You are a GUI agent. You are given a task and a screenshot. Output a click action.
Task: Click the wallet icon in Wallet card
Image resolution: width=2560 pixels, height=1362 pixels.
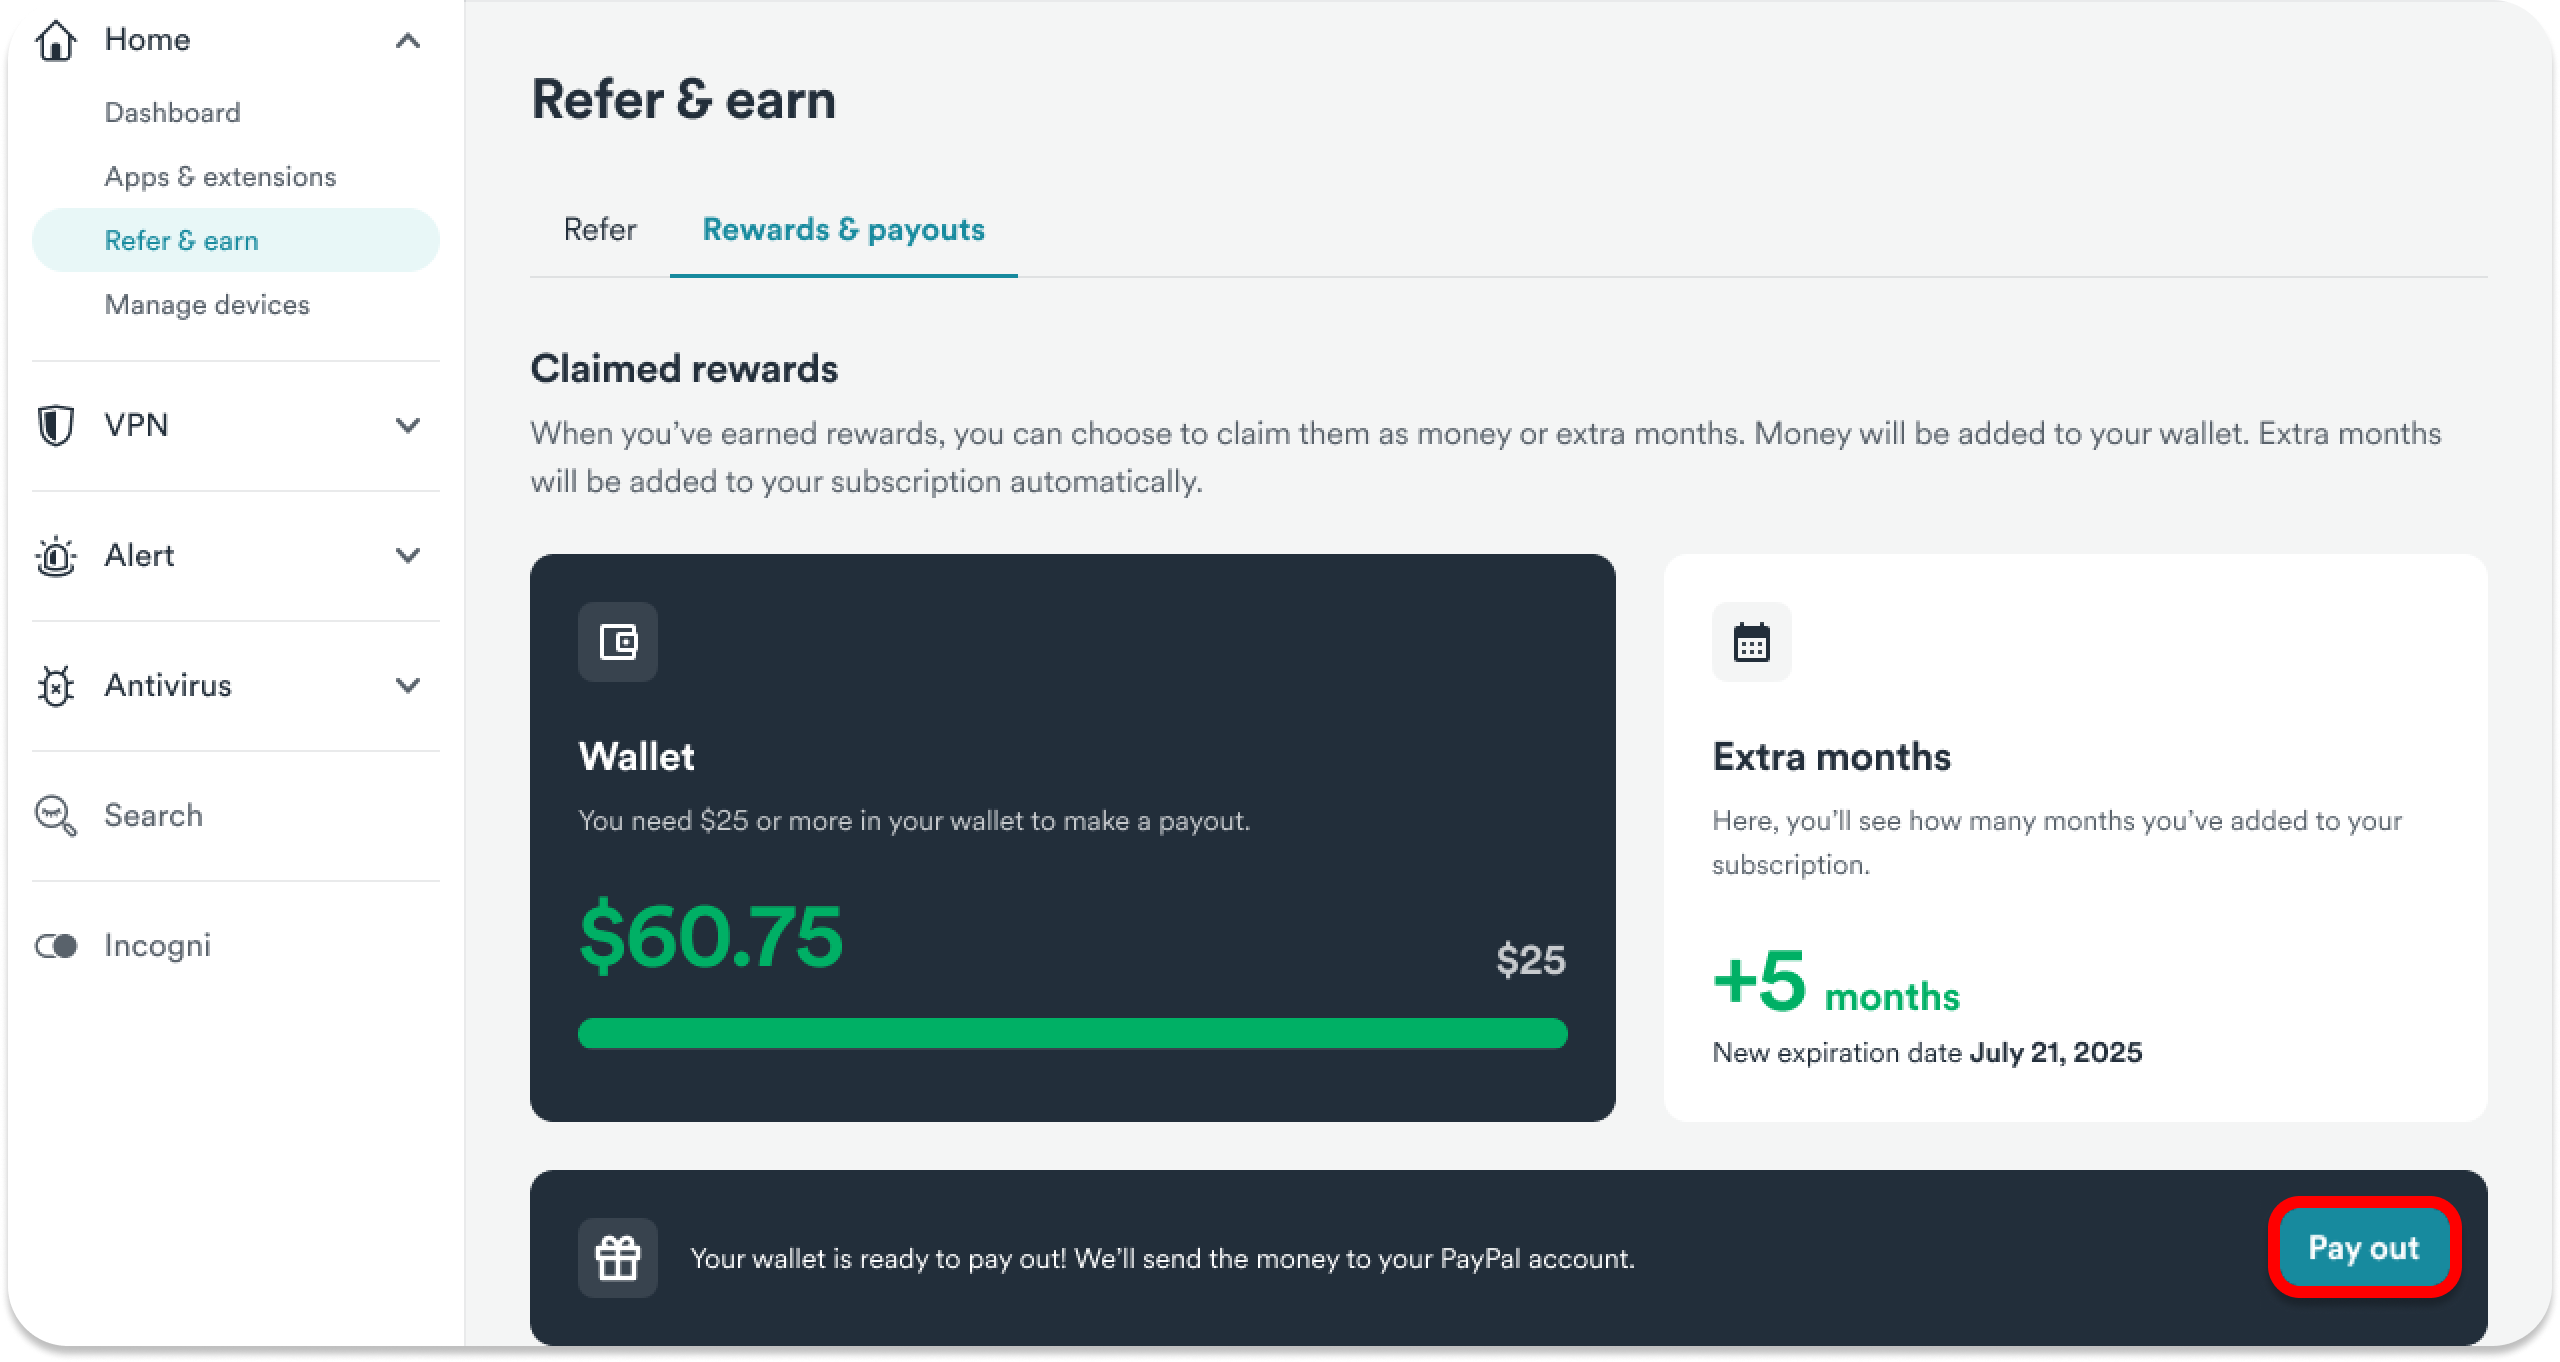coord(618,642)
